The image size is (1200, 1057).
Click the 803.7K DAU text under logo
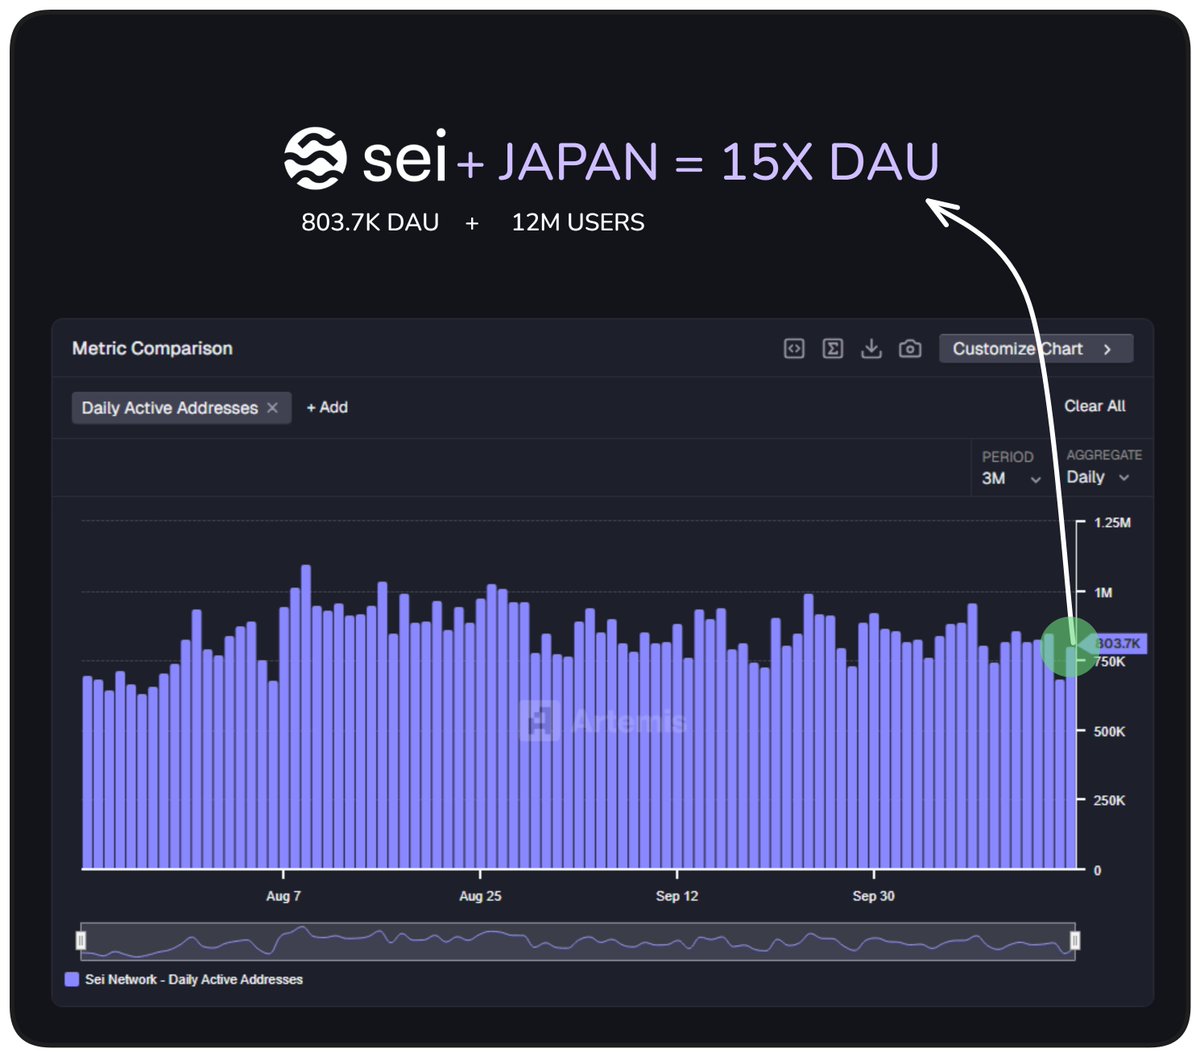(x=370, y=223)
